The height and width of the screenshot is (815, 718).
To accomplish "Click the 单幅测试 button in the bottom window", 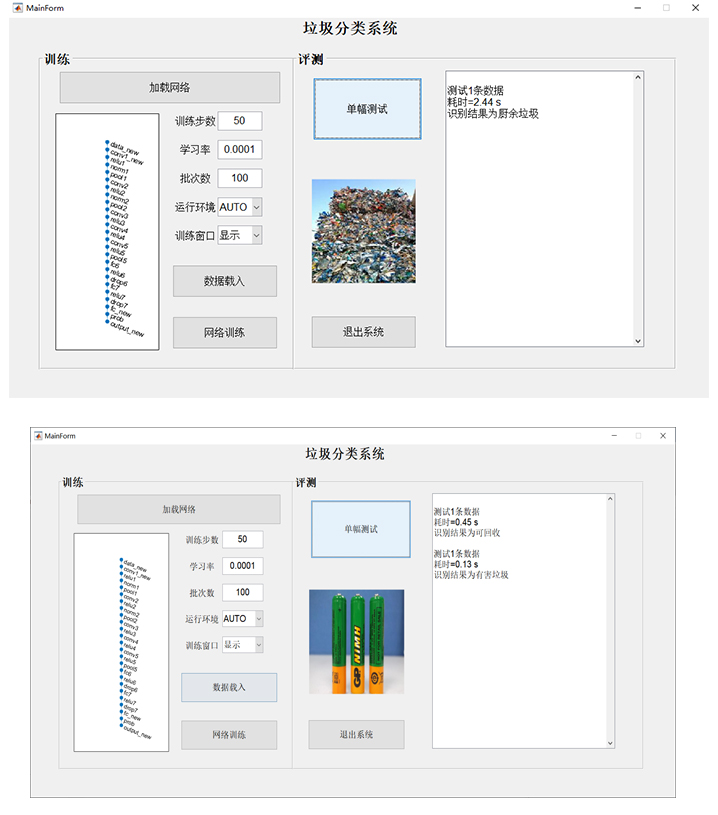I will pos(361,529).
